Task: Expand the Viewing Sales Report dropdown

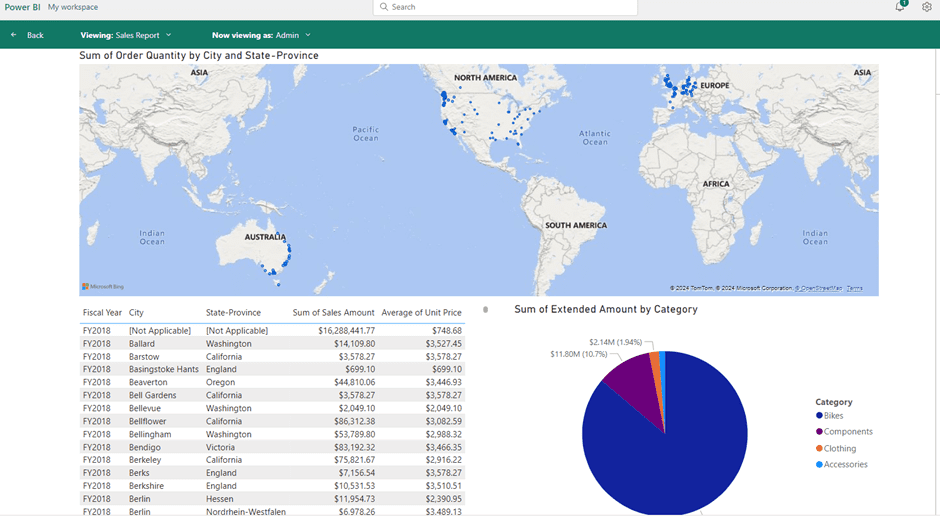Action: click(168, 35)
